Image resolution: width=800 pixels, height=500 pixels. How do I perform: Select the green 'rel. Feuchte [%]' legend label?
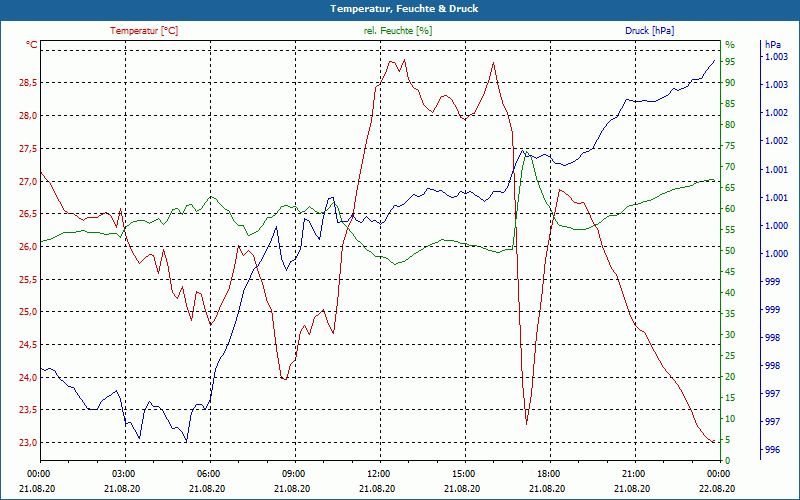click(x=398, y=31)
